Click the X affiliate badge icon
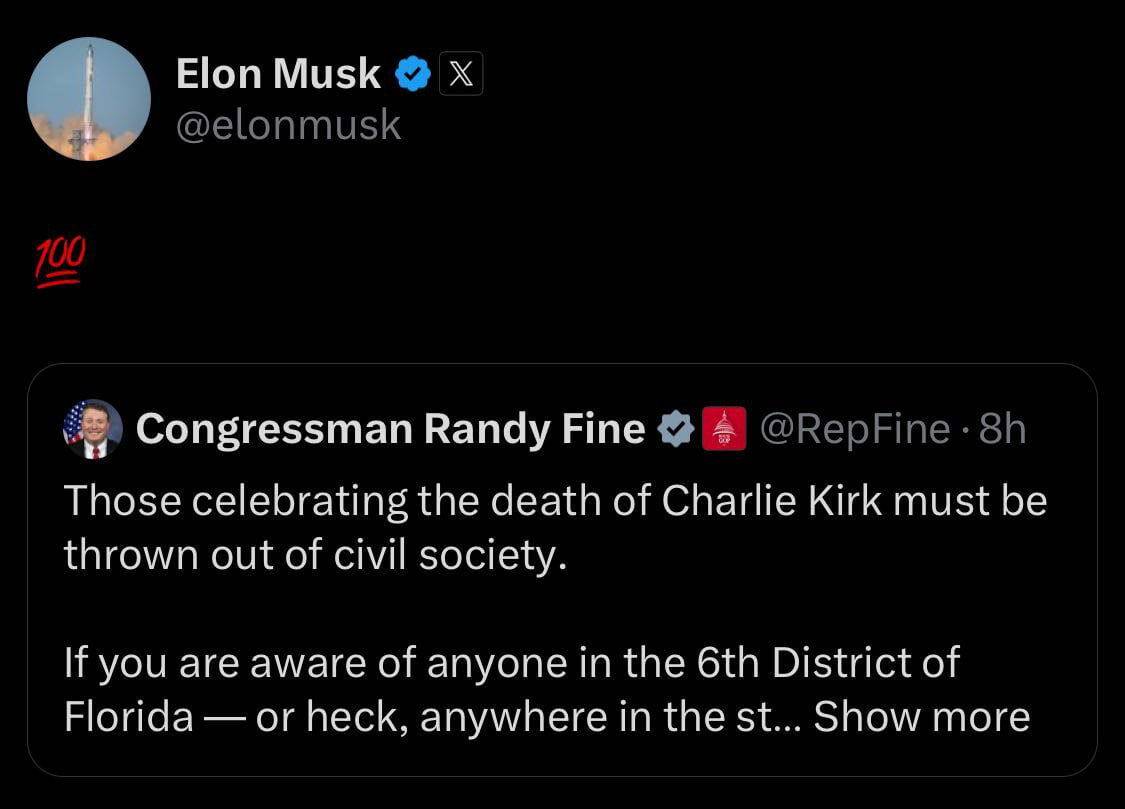1125x809 pixels. tap(461, 74)
